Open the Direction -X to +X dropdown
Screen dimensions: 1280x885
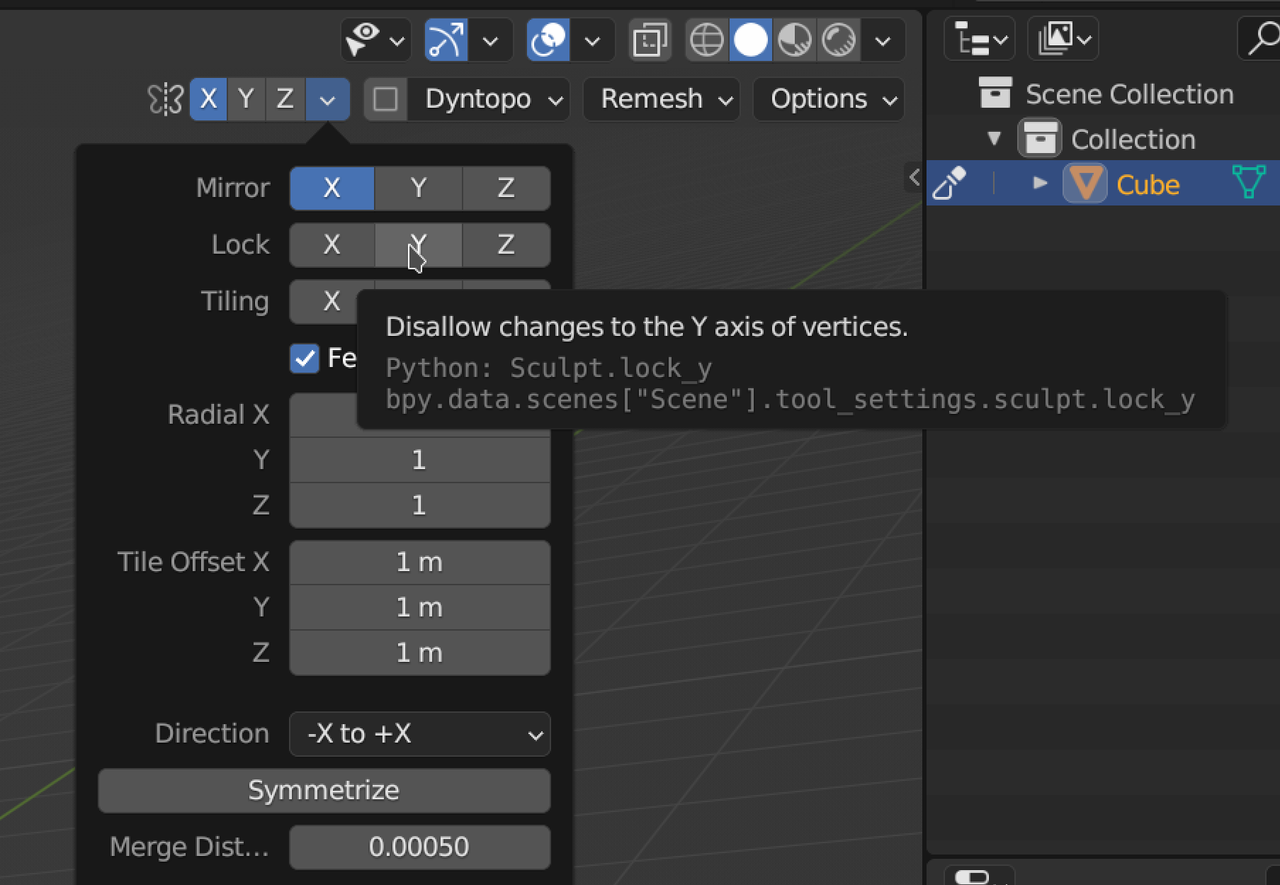[420, 734]
